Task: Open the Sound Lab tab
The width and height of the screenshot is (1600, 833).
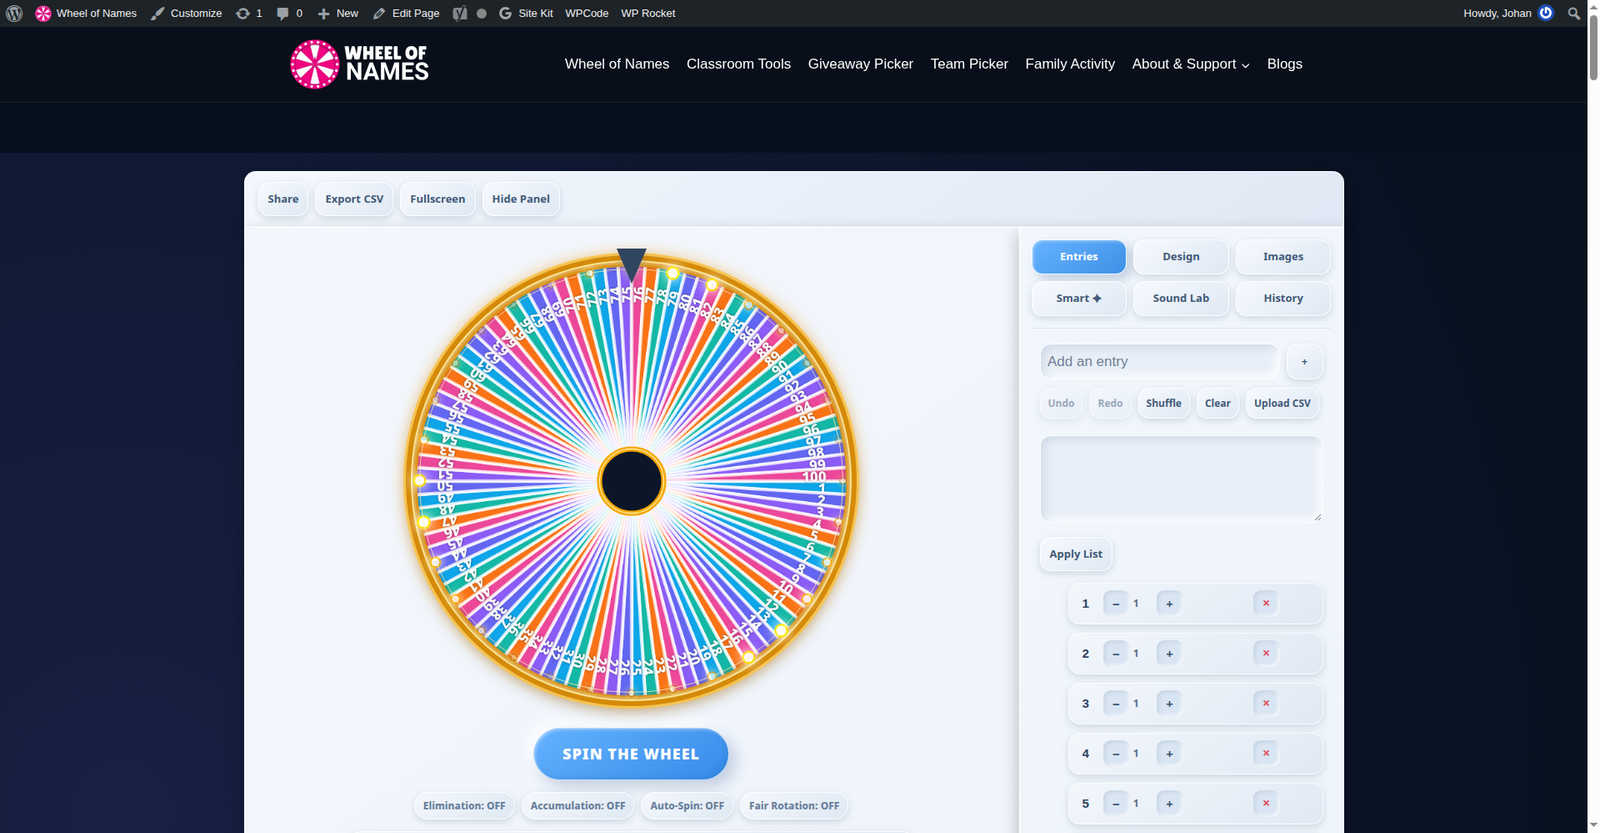Action: point(1181,298)
